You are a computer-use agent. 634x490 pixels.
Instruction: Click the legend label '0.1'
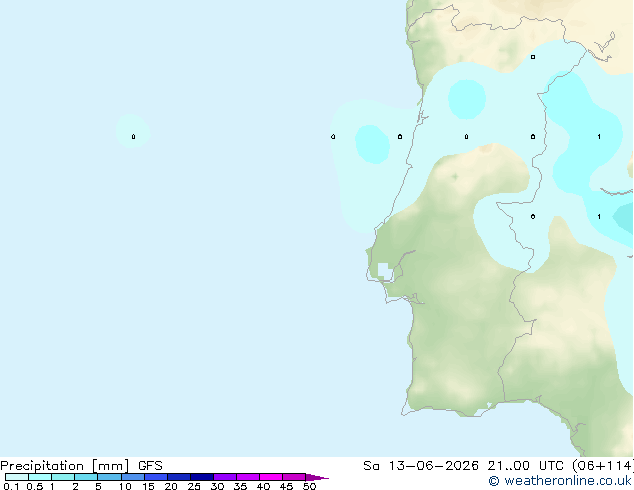click(11, 486)
